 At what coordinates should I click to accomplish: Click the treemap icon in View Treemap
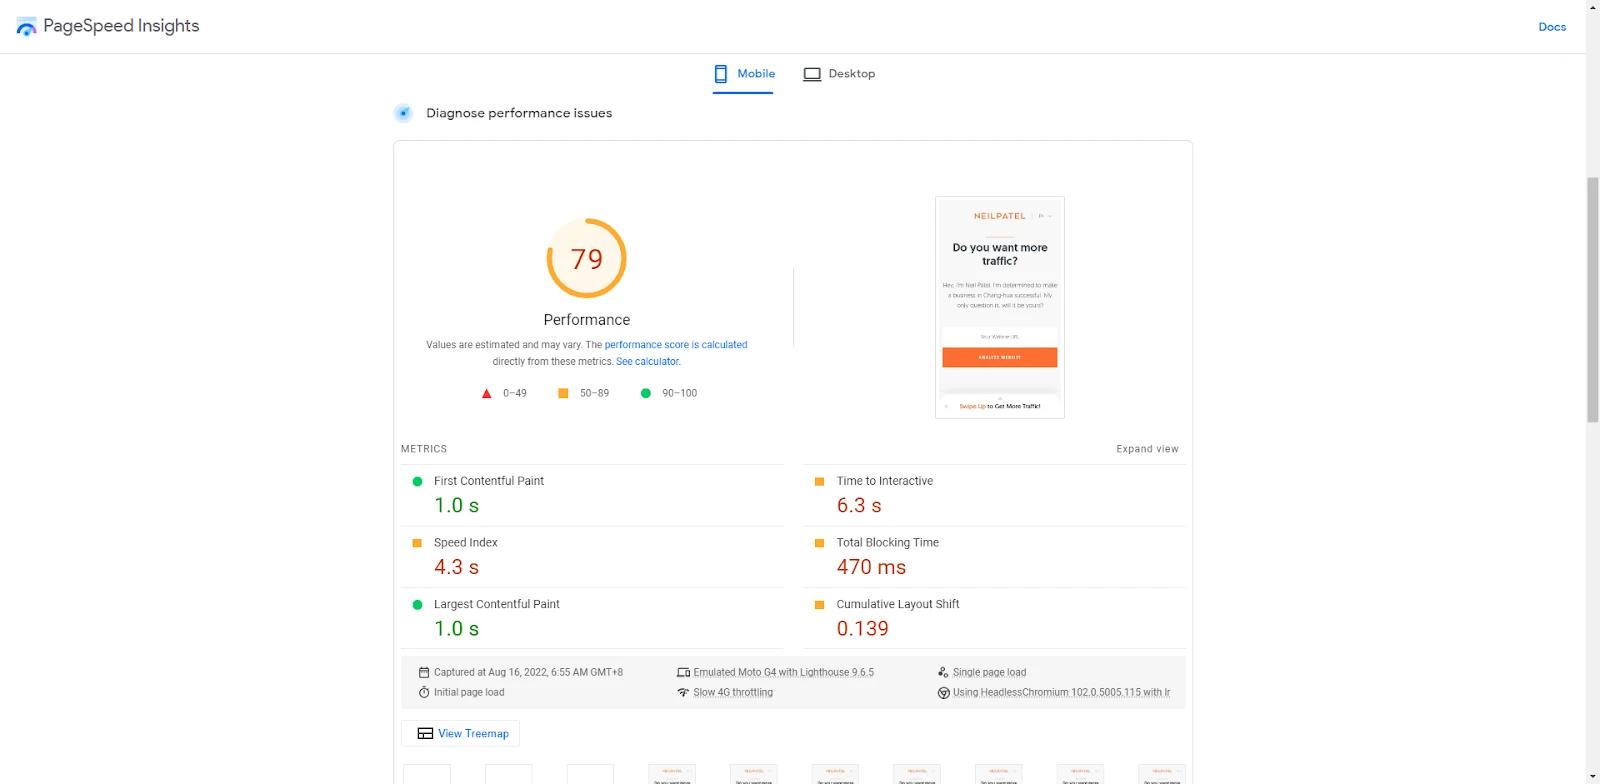tap(425, 734)
